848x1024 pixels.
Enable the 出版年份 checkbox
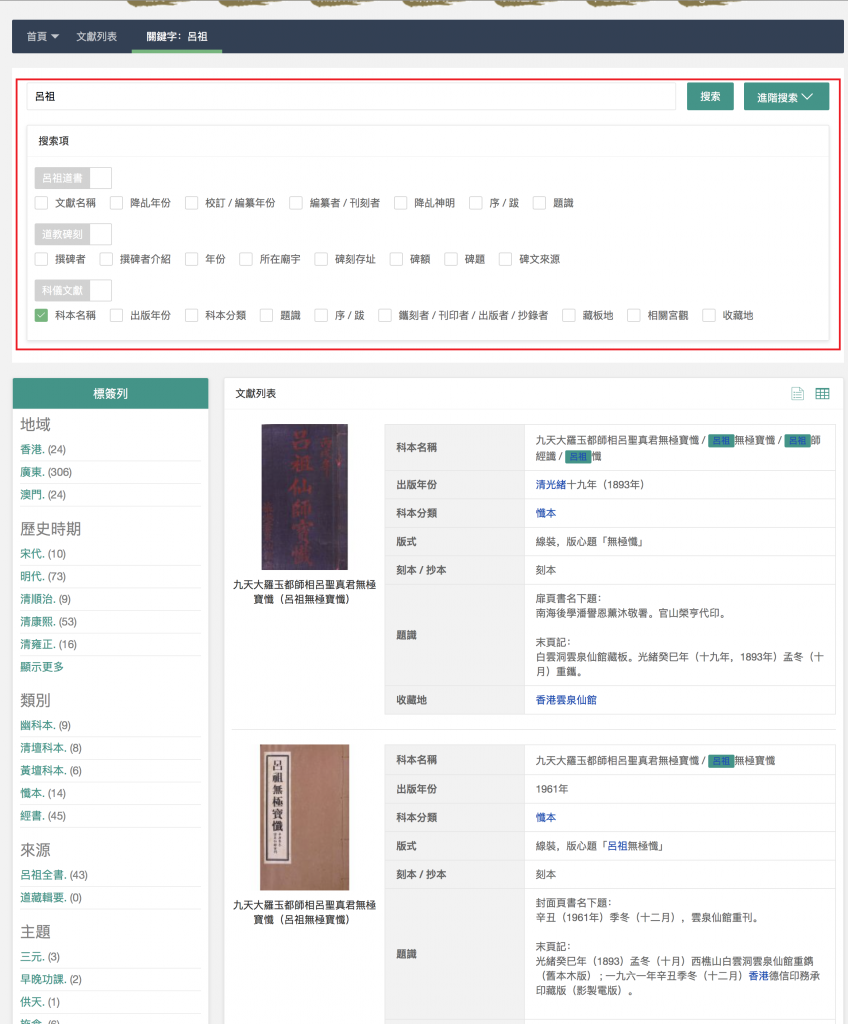117,315
